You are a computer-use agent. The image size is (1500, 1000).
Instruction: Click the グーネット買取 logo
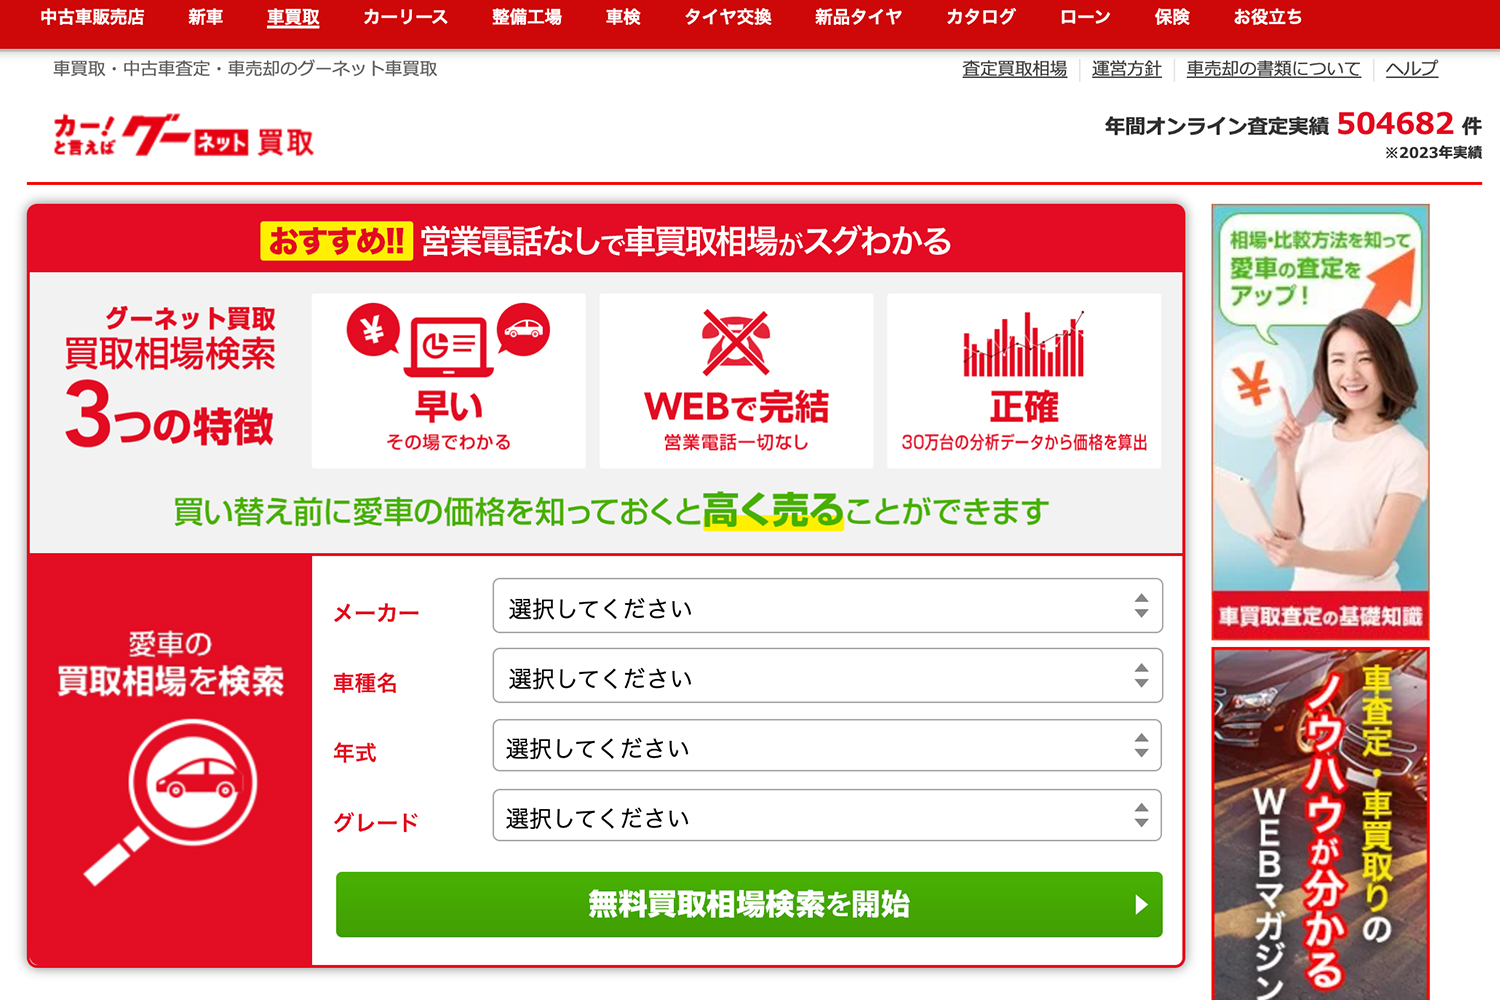click(x=183, y=136)
